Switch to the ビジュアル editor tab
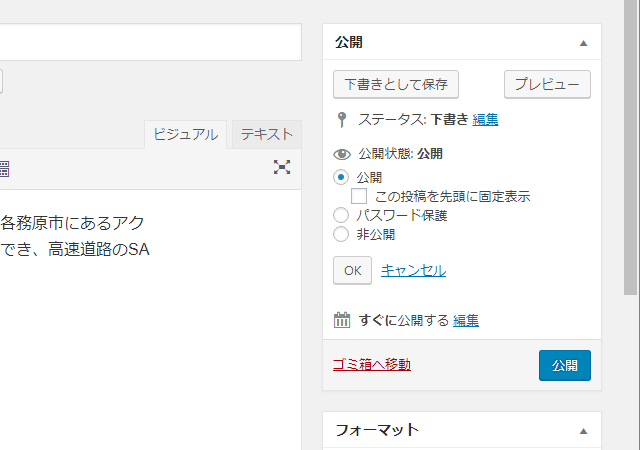640x450 pixels. coord(185,135)
